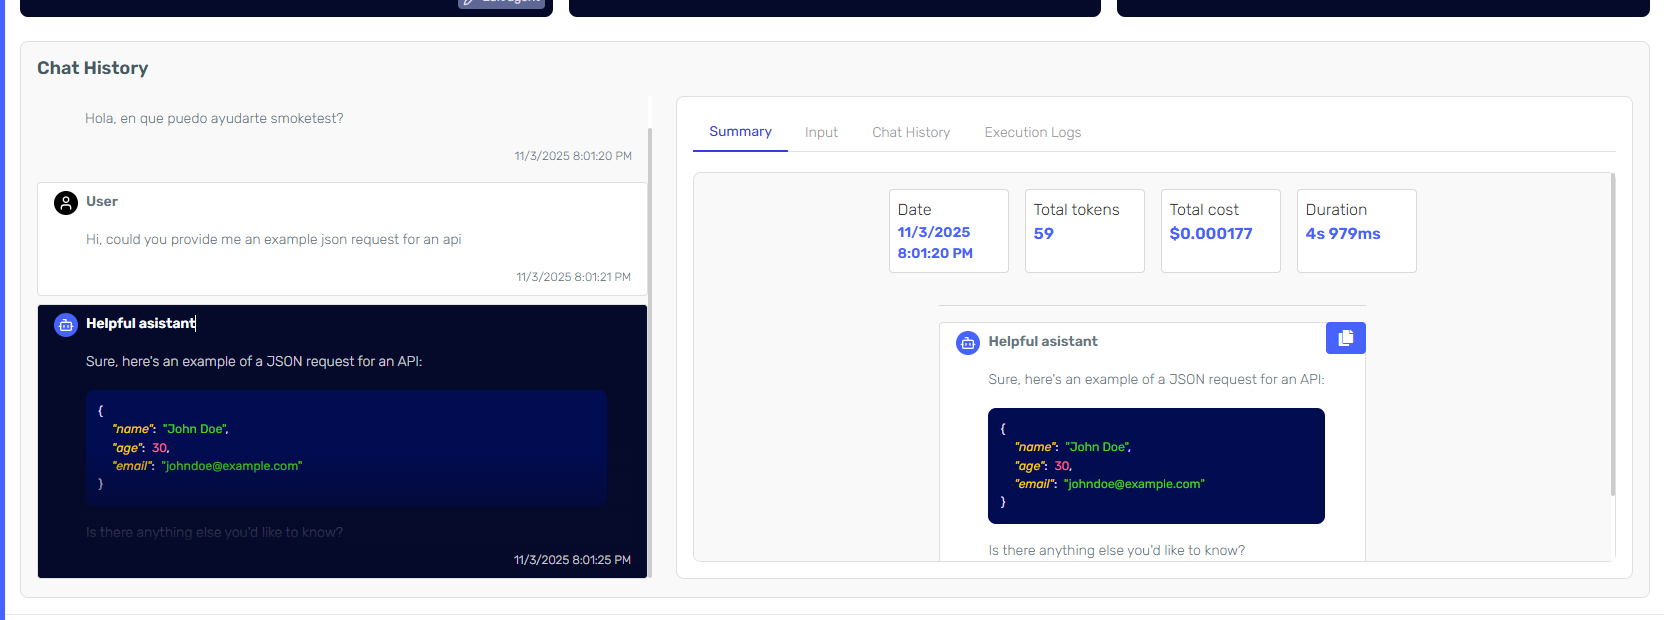
Task: Click the Total cost value $0.000177
Action: (1210, 234)
